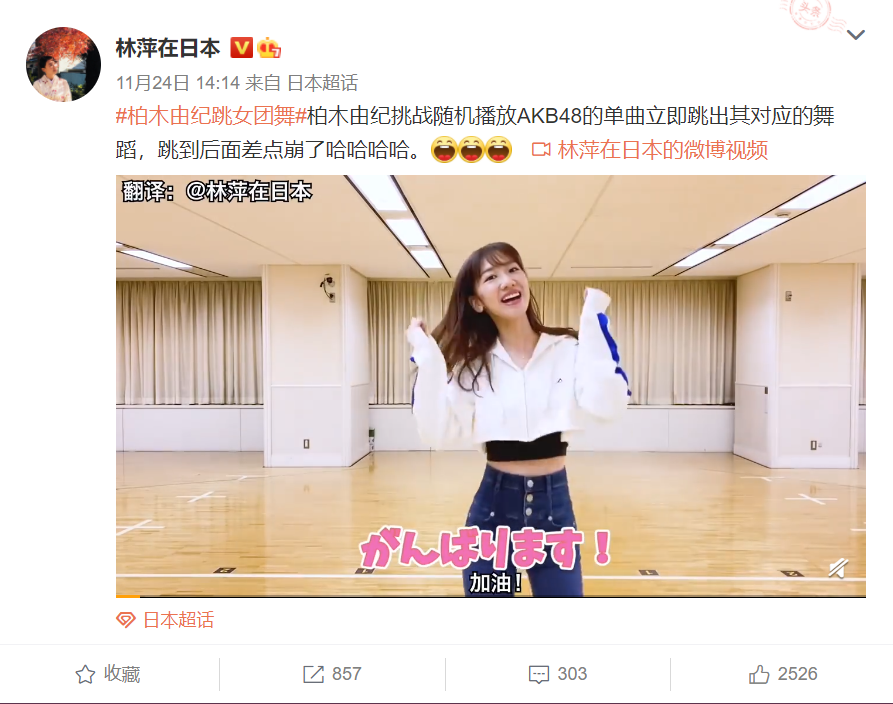Add post to 收藏 favorites
The width and height of the screenshot is (893, 704).
coord(109,674)
